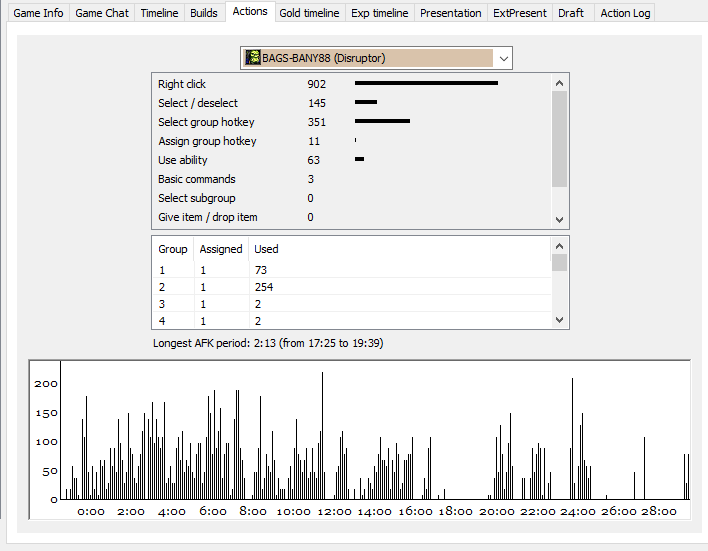The height and width of the screenshot is (551, 708).
Task: Switch to the Game Chat tab
Action: (102, 13)
